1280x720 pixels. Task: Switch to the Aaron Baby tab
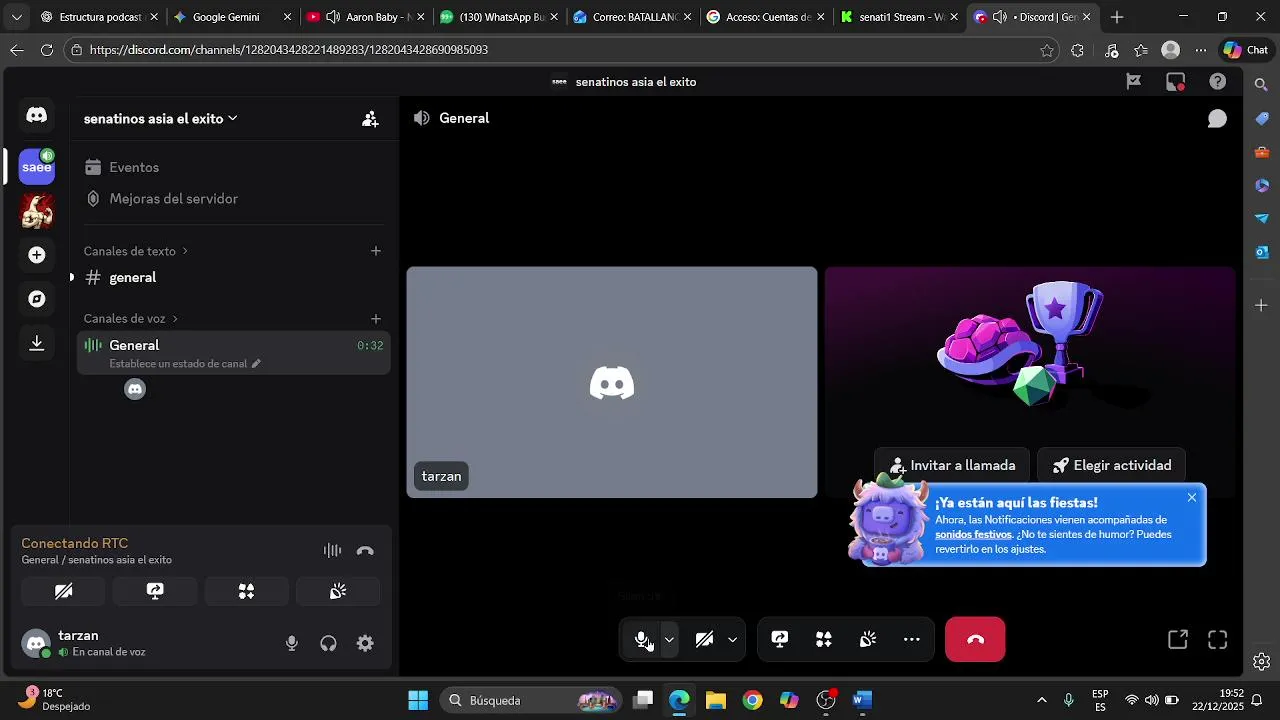point(365,17)
